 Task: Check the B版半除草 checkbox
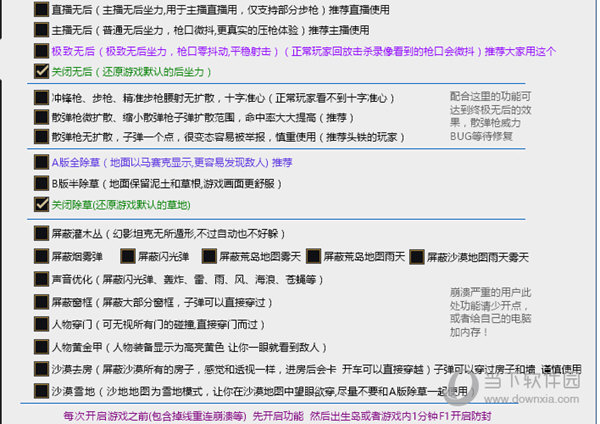tap(41, 183)
